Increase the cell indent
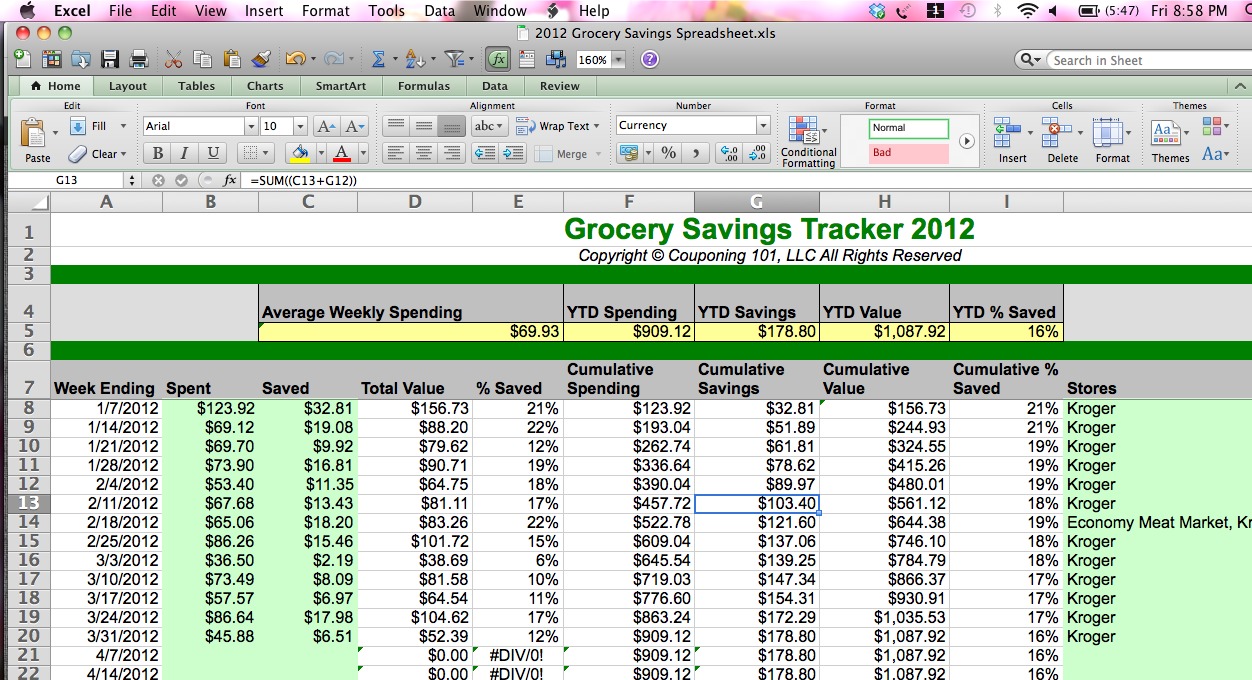Viewport: 1252px width, 680px height. [x=513, y=153]
